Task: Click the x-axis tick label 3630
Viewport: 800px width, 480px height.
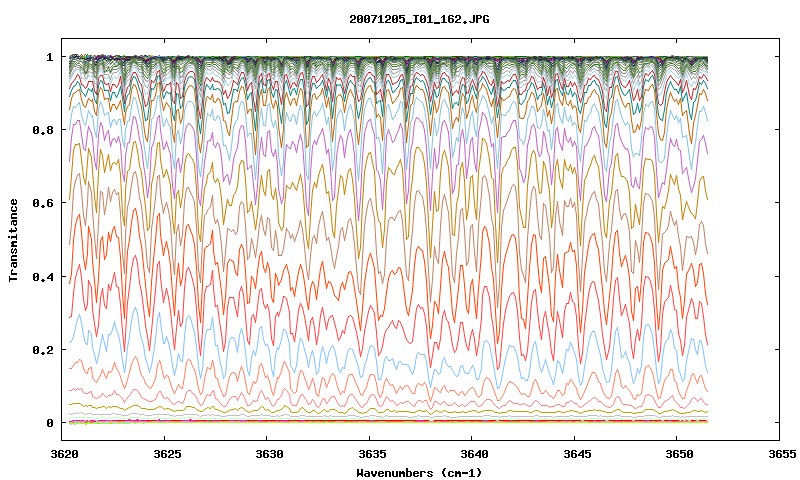Action: 269,454
